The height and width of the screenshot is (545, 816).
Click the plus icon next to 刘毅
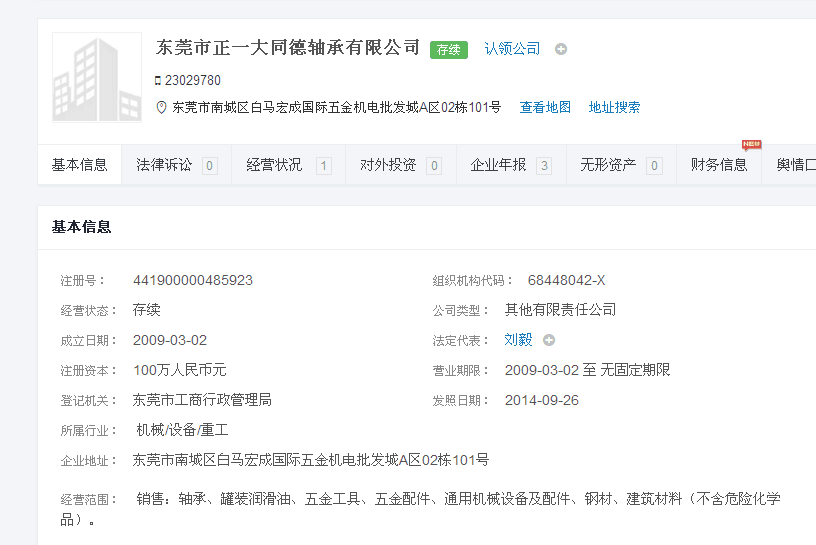pyautogui.click(x=549, y=340)
